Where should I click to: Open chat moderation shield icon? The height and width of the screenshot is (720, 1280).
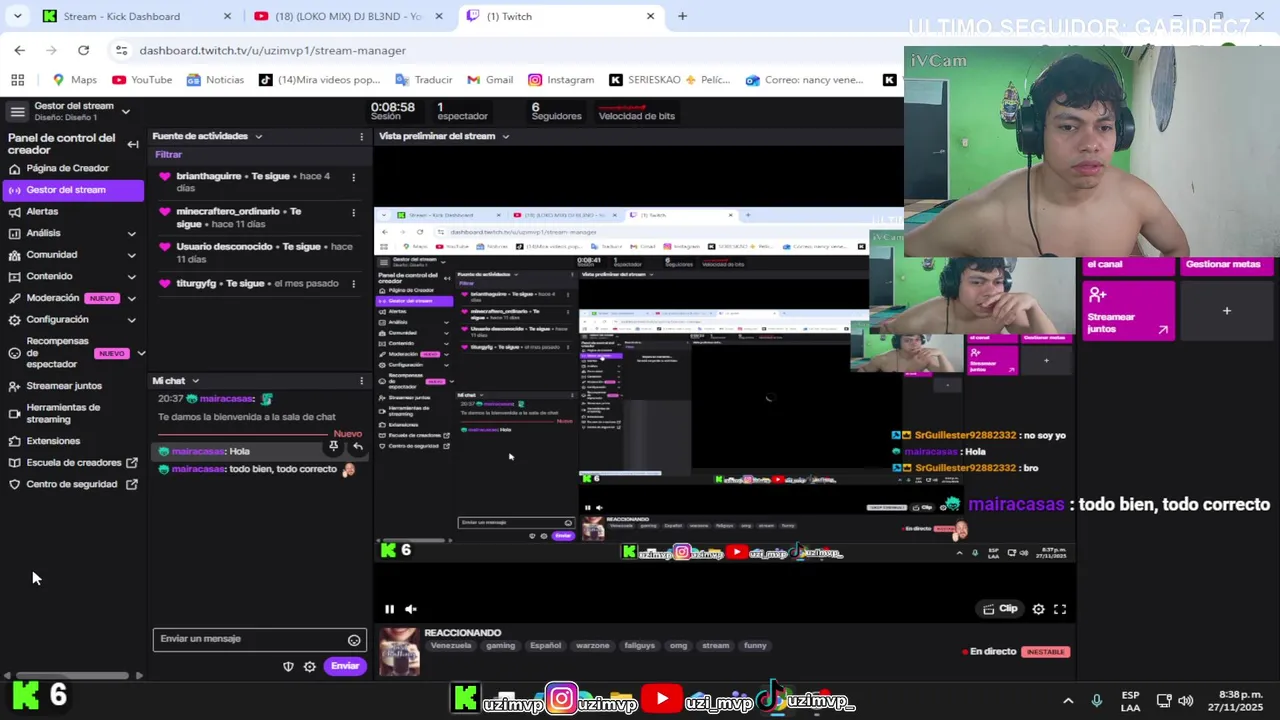[x=288, y=666]
